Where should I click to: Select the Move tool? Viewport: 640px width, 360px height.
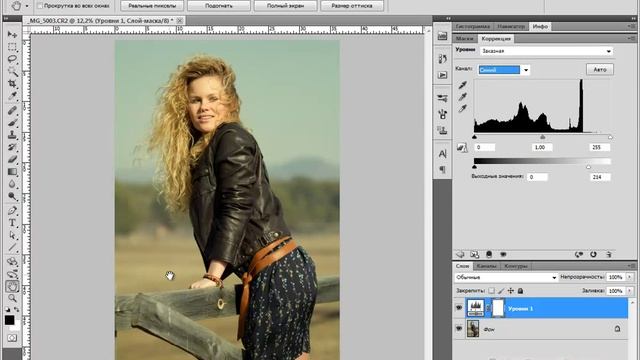click(12, 35)
